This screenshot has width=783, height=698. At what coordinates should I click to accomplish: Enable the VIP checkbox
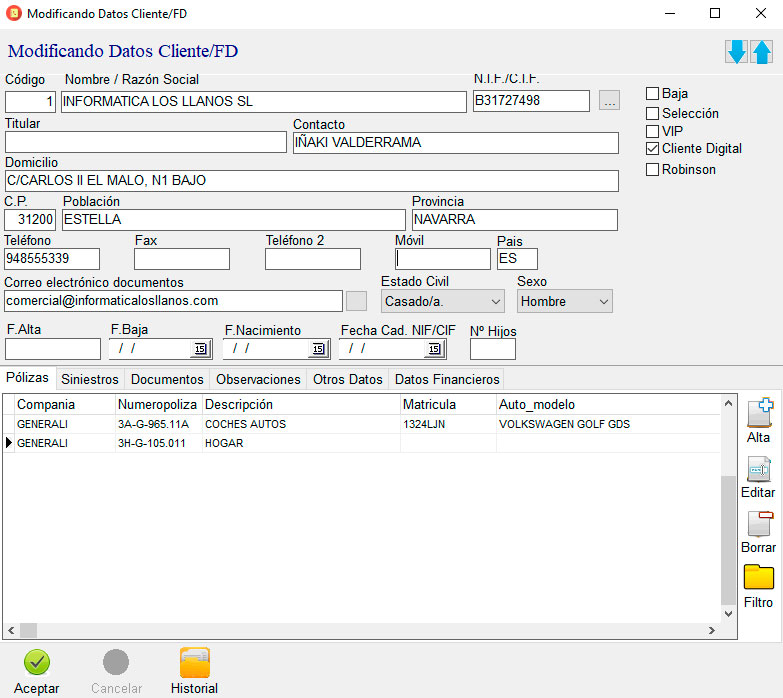pos(652,131)
